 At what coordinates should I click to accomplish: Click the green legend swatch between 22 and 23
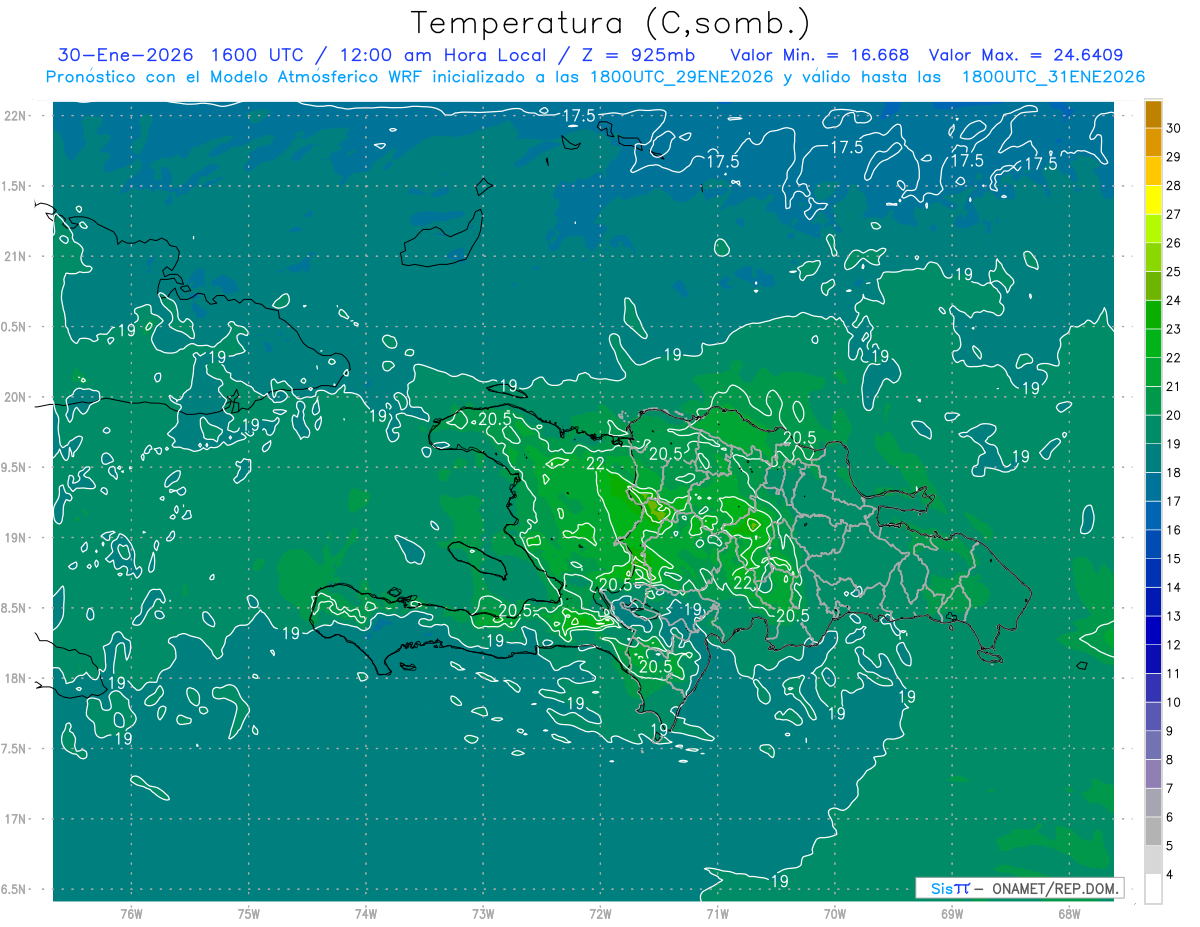1153,343
